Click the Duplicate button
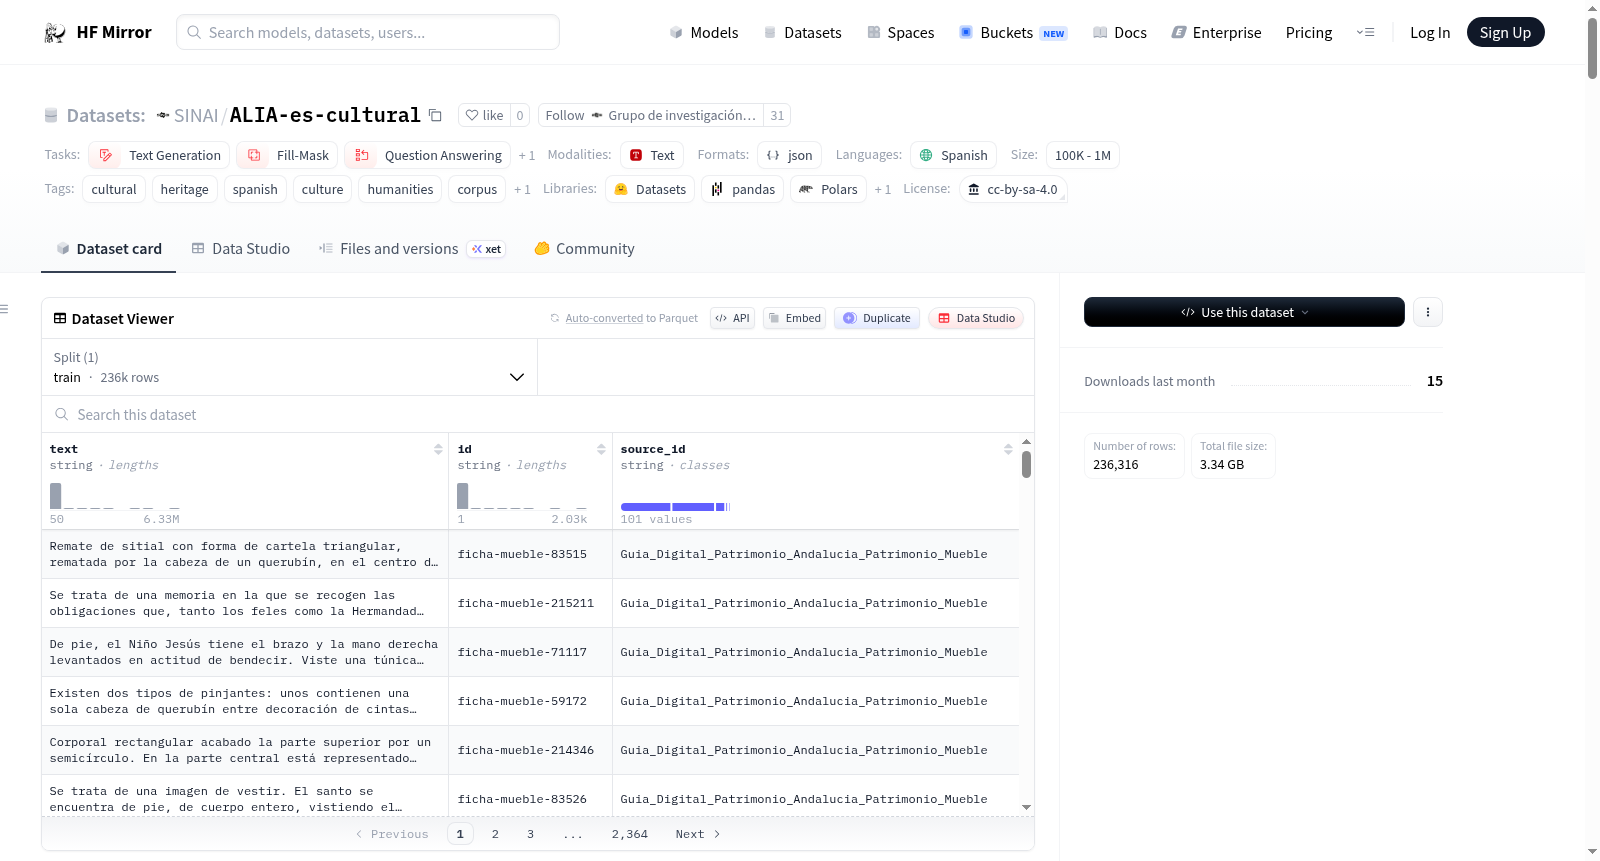Image resolution: width=1600 pixels, height=861 pixels. [x=876, y=318]
